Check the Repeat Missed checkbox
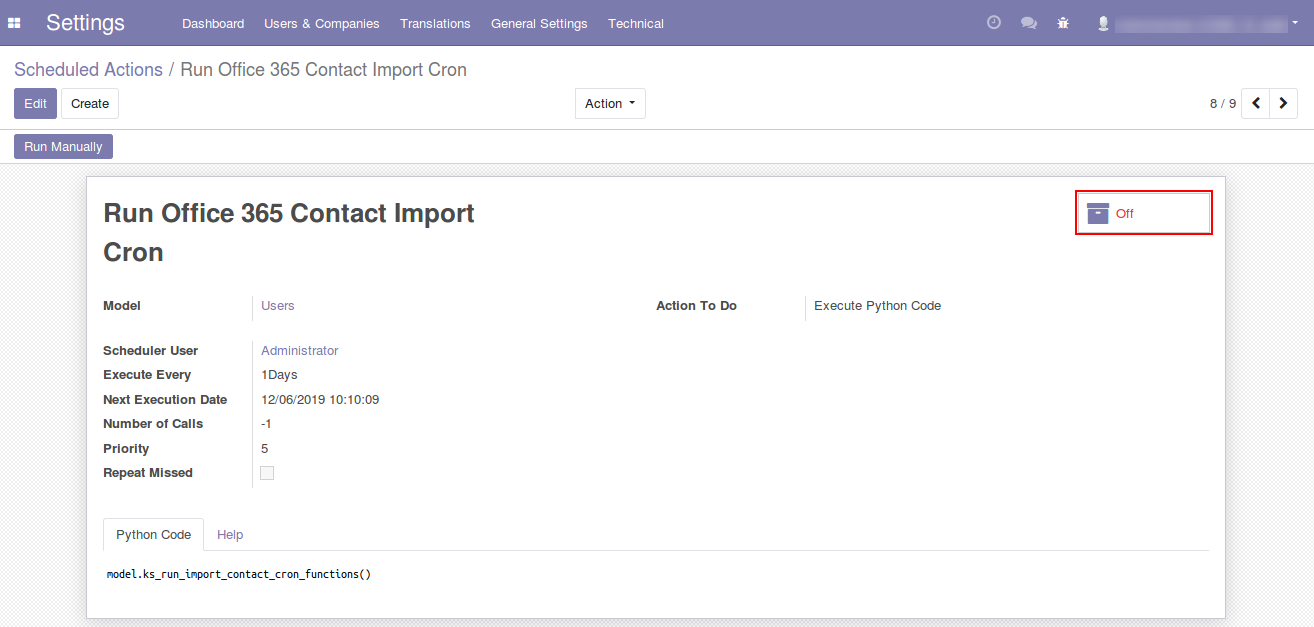 point(267,473)
